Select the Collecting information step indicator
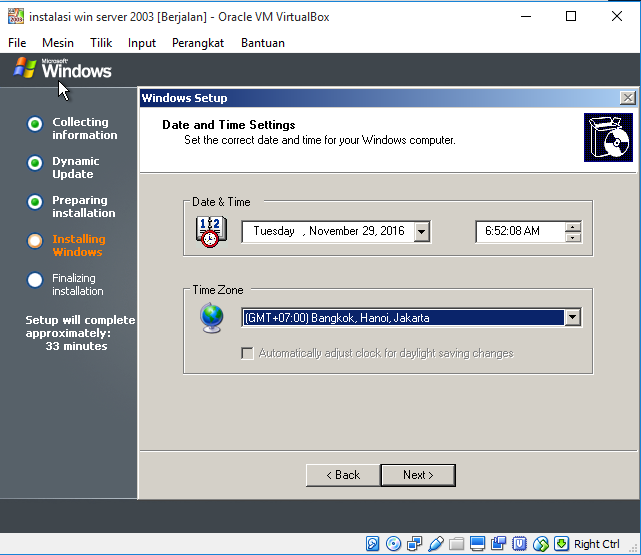Viewport: 641px width, 555px height. click(x=35, y=124)
